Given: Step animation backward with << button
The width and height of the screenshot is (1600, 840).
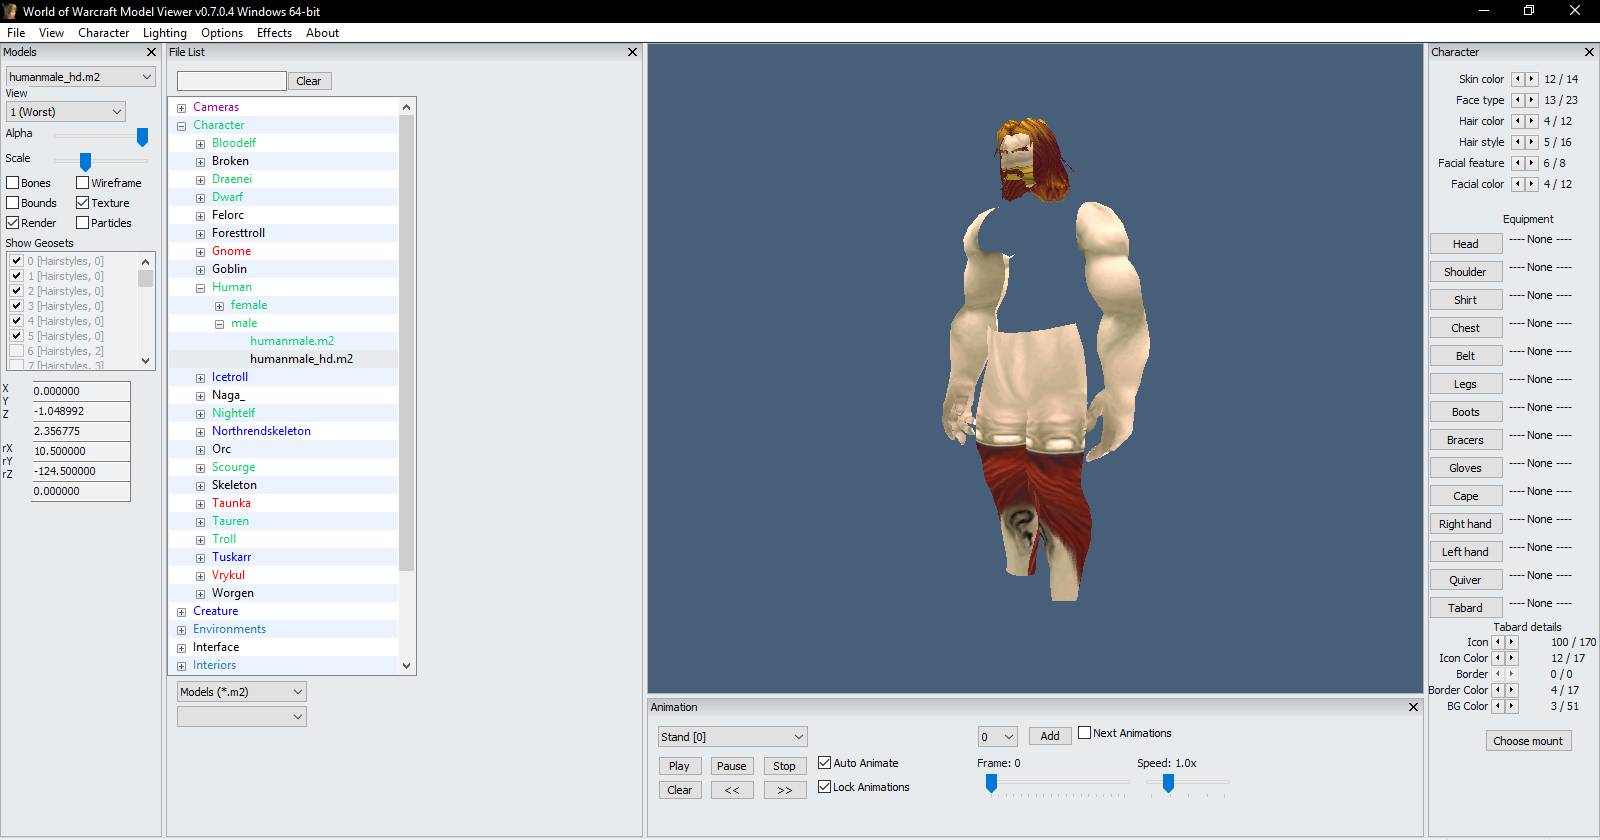Looking at the screenshot, I should (x=732, y=790).
